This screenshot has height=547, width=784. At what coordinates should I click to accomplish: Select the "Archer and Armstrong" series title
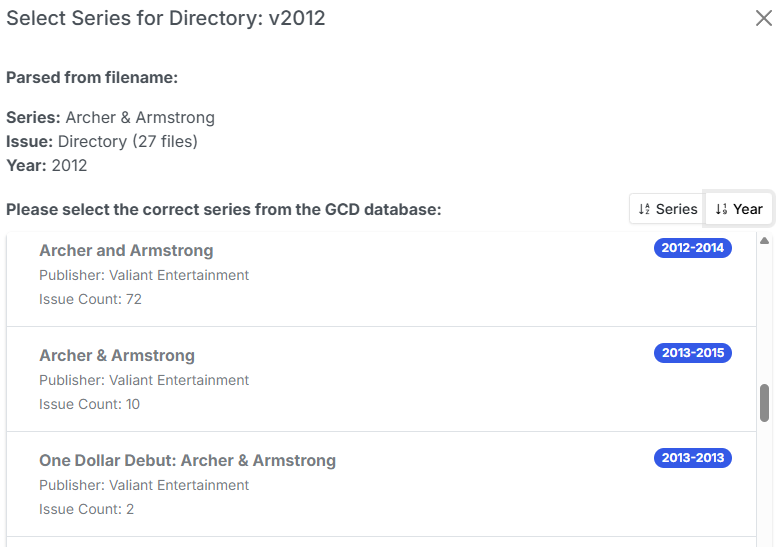point(126,250)
